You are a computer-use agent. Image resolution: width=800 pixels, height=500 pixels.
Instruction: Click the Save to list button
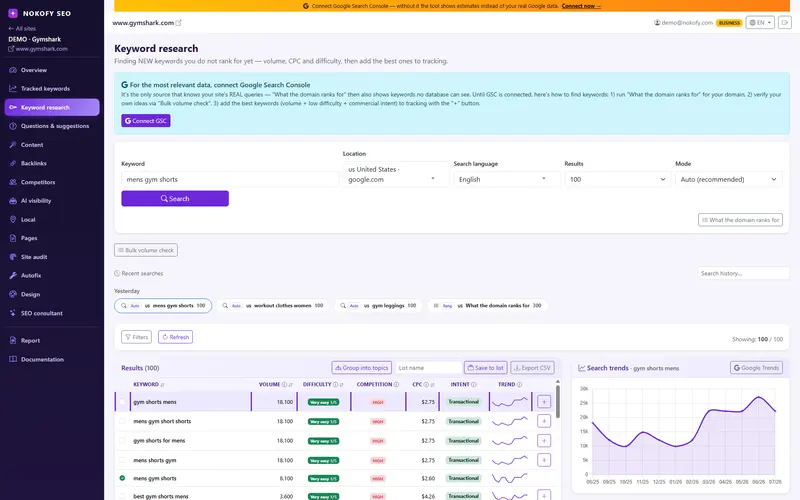486,368
